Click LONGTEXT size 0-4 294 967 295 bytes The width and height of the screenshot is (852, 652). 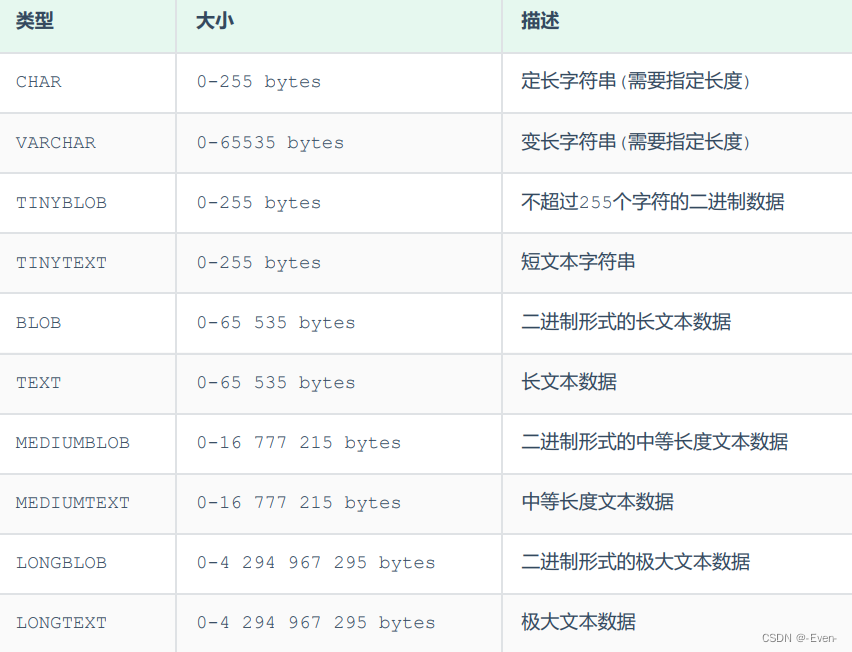316,623
